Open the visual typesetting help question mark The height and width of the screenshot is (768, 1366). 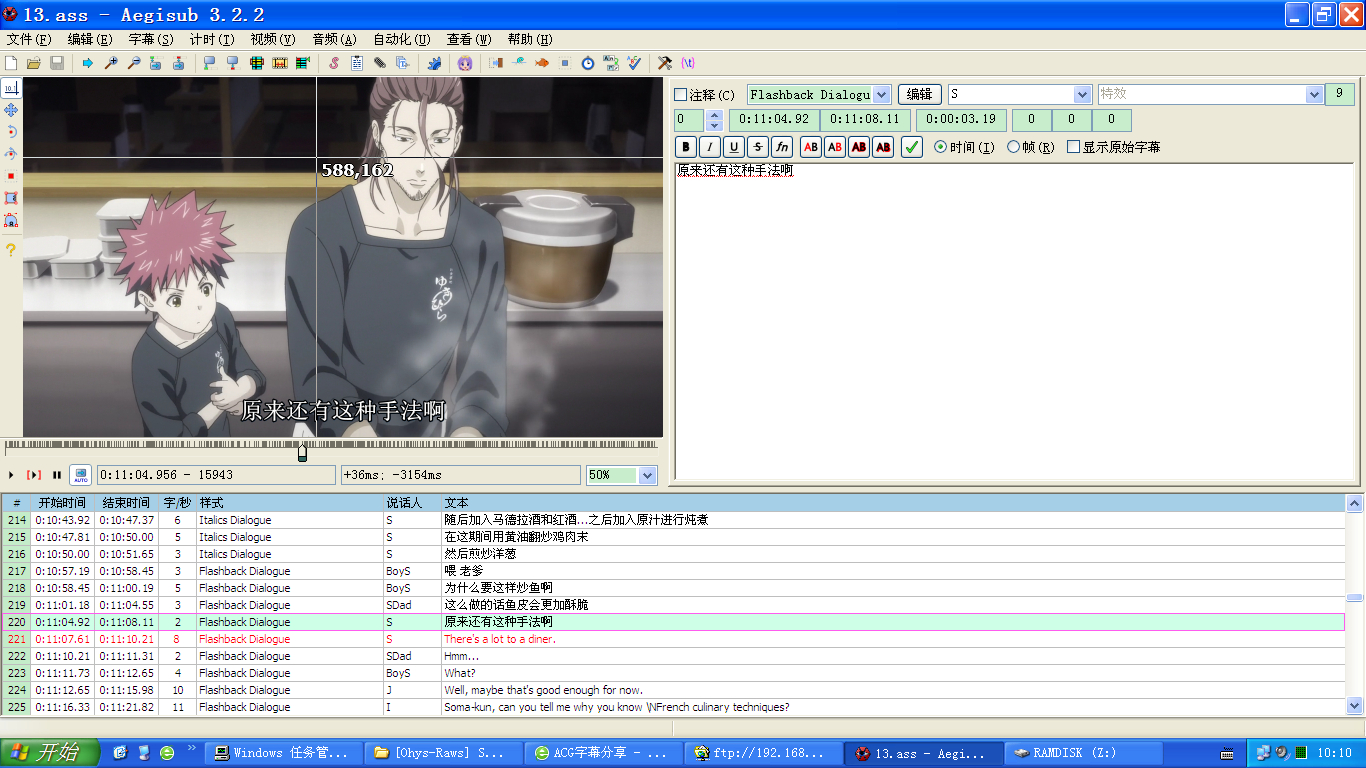pos(11,250)
